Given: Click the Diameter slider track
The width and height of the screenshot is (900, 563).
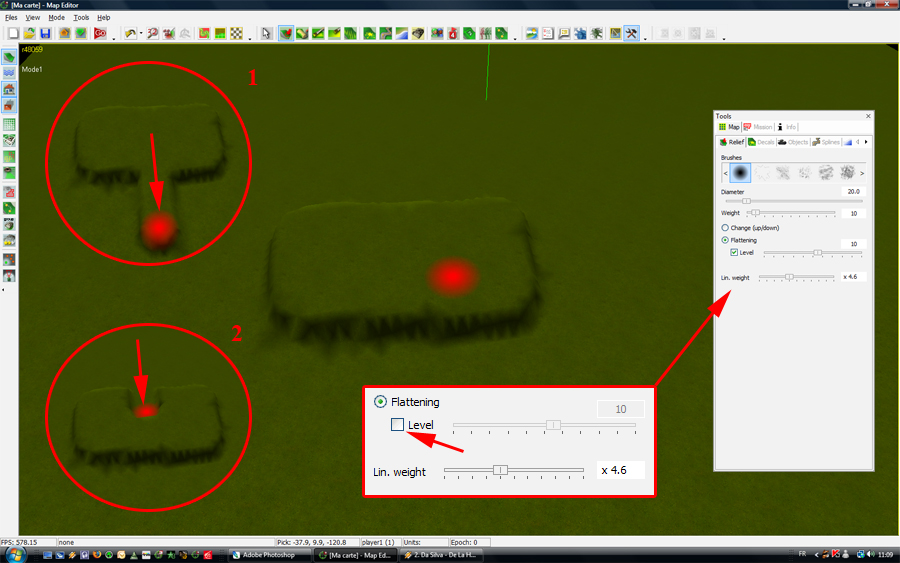Looking at the screenshot, I should [x=794, y=201].
